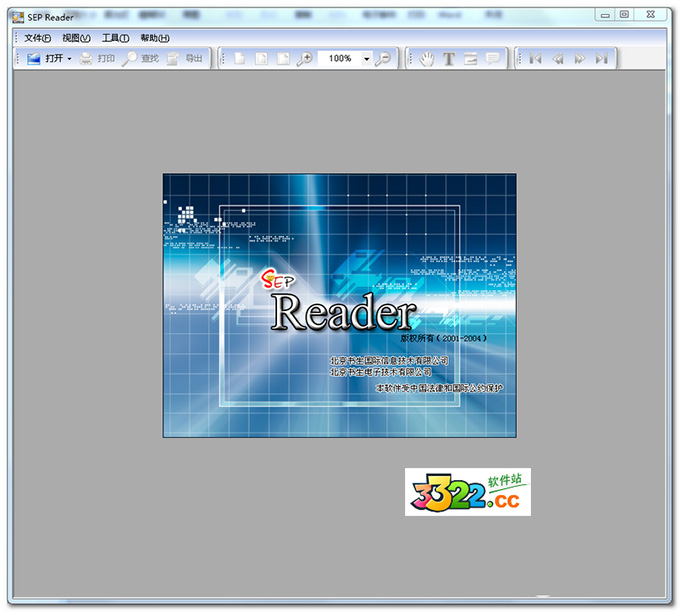Click the zoom in magnifier icon
The width and height of the screenshot is (680, 612).
click(305, 59)
